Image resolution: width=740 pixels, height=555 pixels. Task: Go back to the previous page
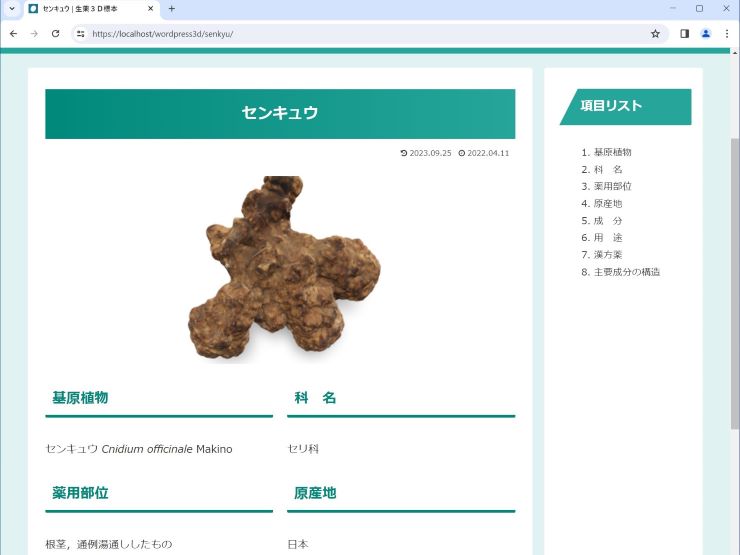point(13,34)
